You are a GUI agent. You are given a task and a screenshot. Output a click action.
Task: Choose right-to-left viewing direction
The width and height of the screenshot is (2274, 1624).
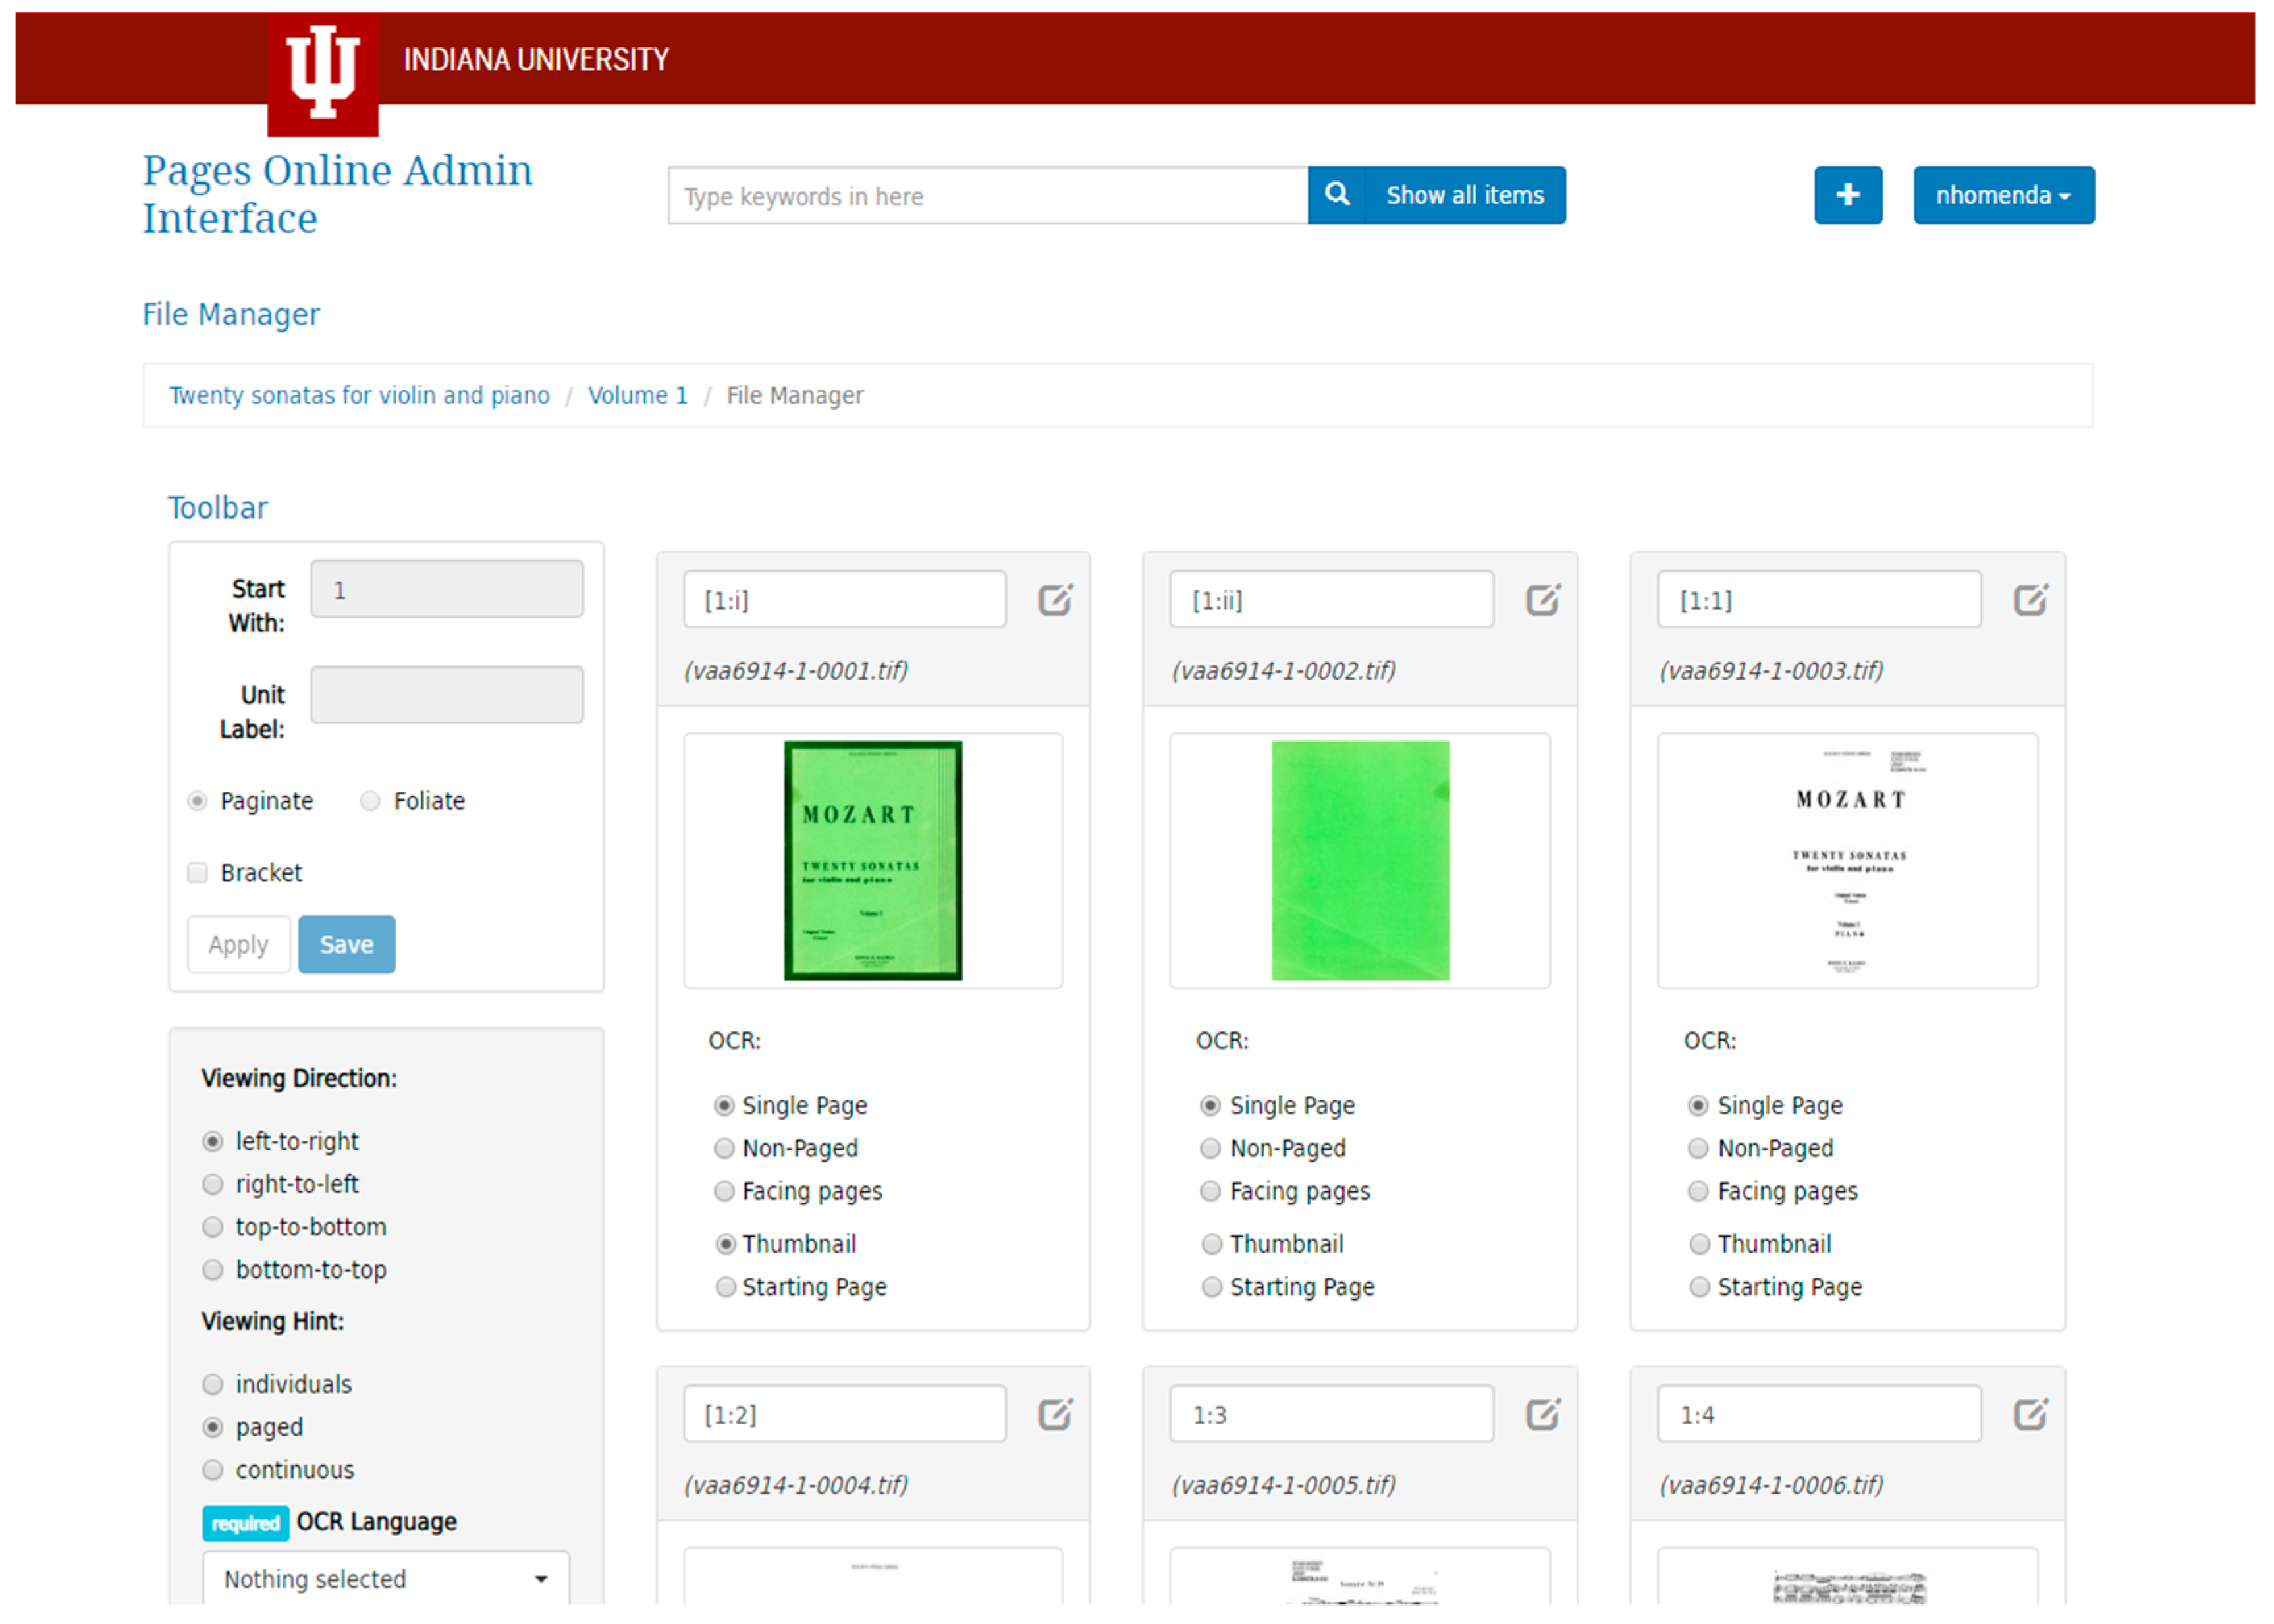point(212,1184)
